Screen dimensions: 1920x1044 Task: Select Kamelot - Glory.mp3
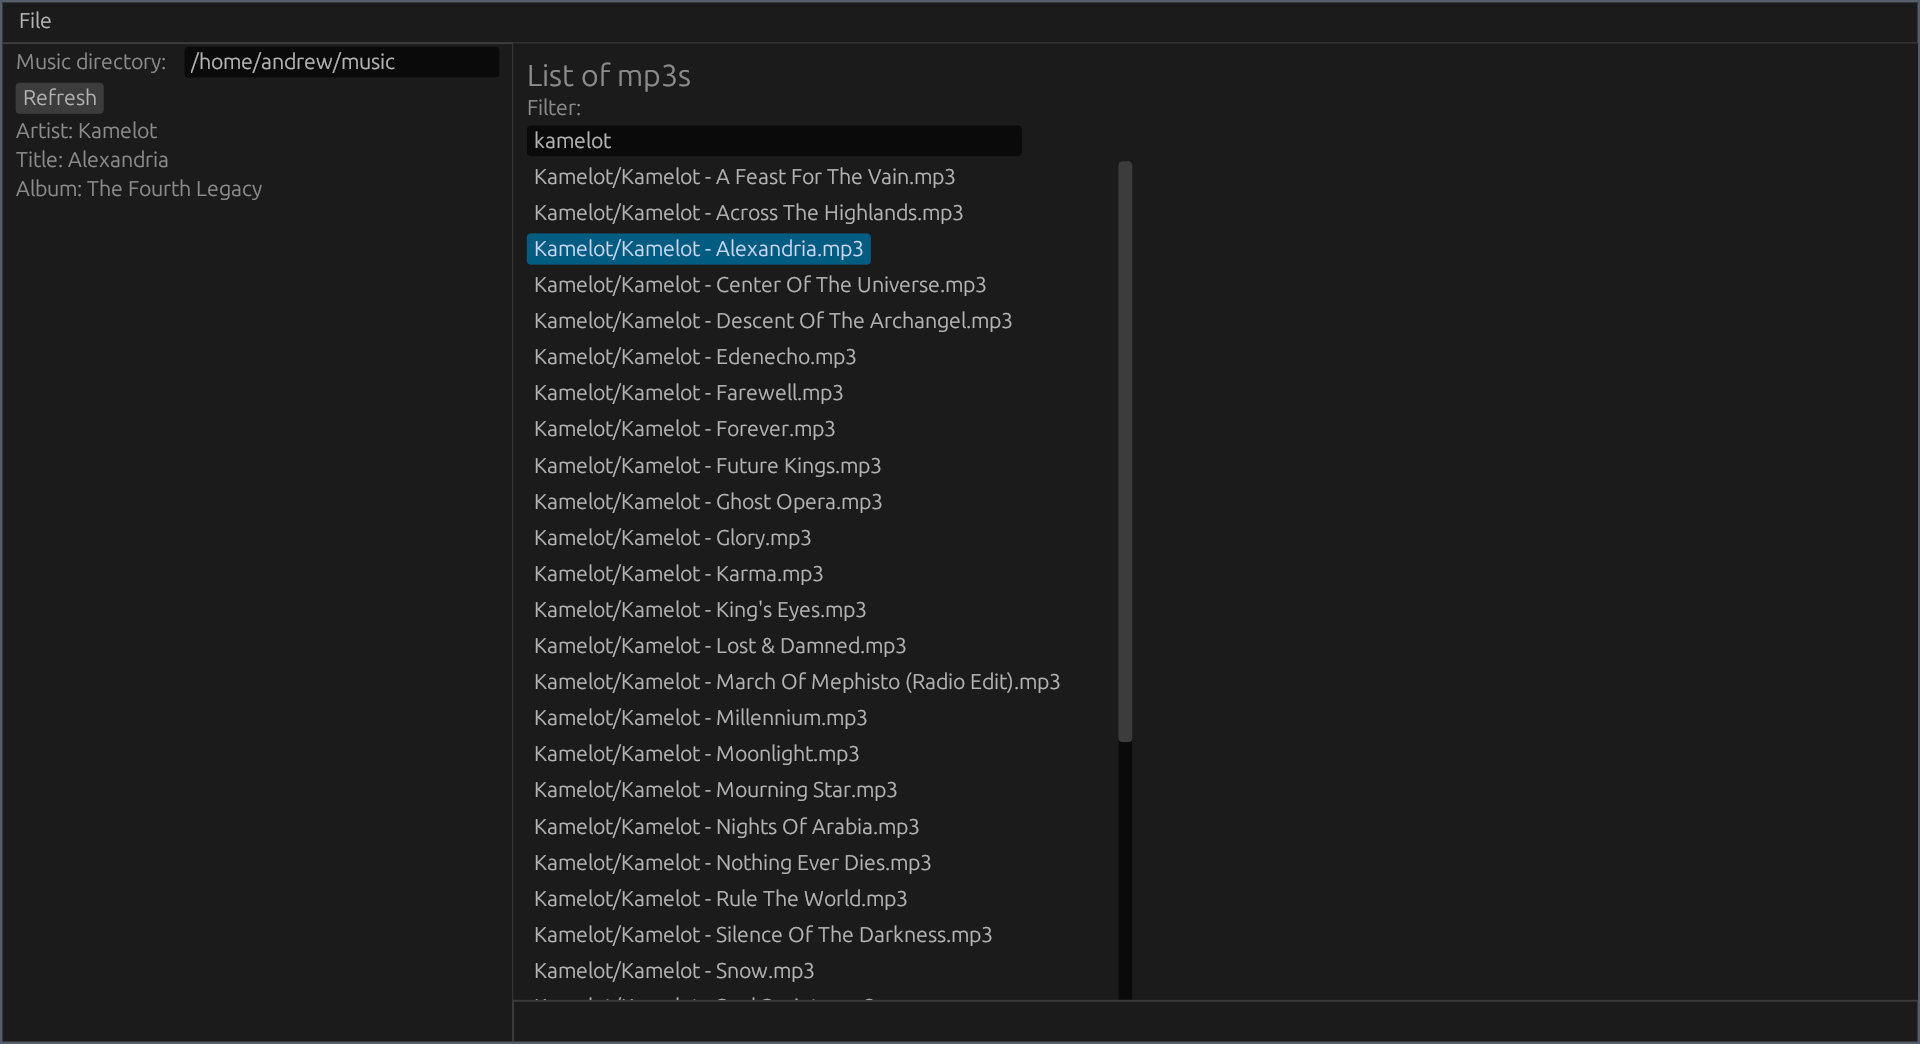click(x=672, y=538)
